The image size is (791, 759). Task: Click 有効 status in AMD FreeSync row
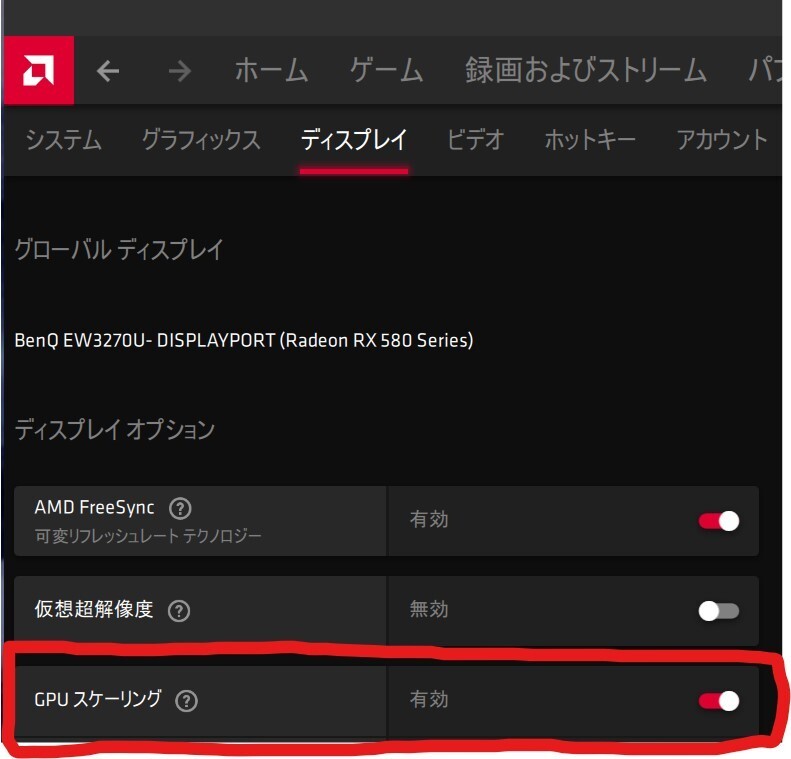(429, 519)
